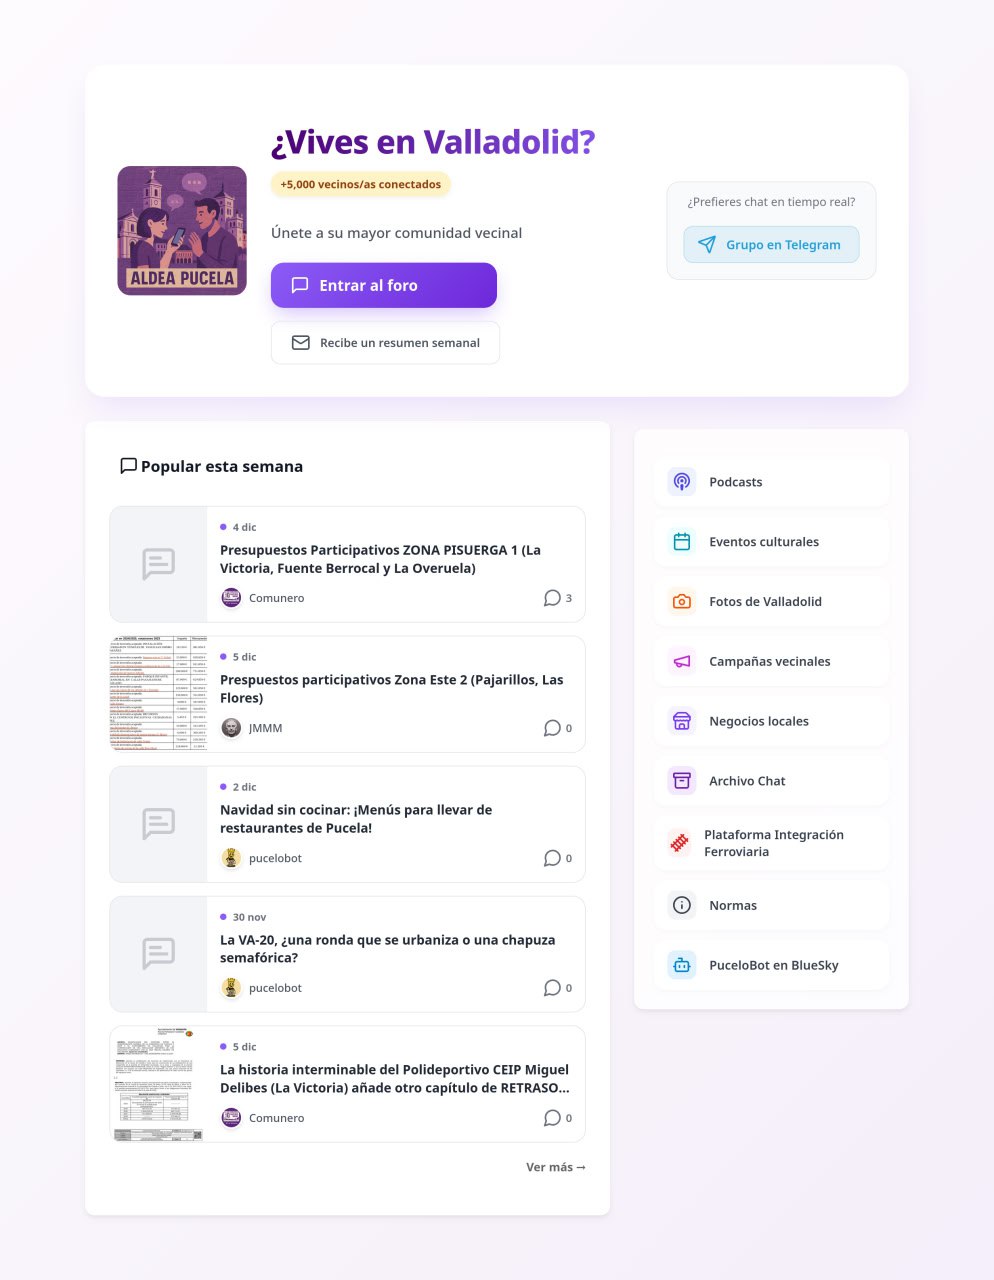Open the La VA-20 ronda post title
Screen dimensions: 994x1280
click(387, 949)
